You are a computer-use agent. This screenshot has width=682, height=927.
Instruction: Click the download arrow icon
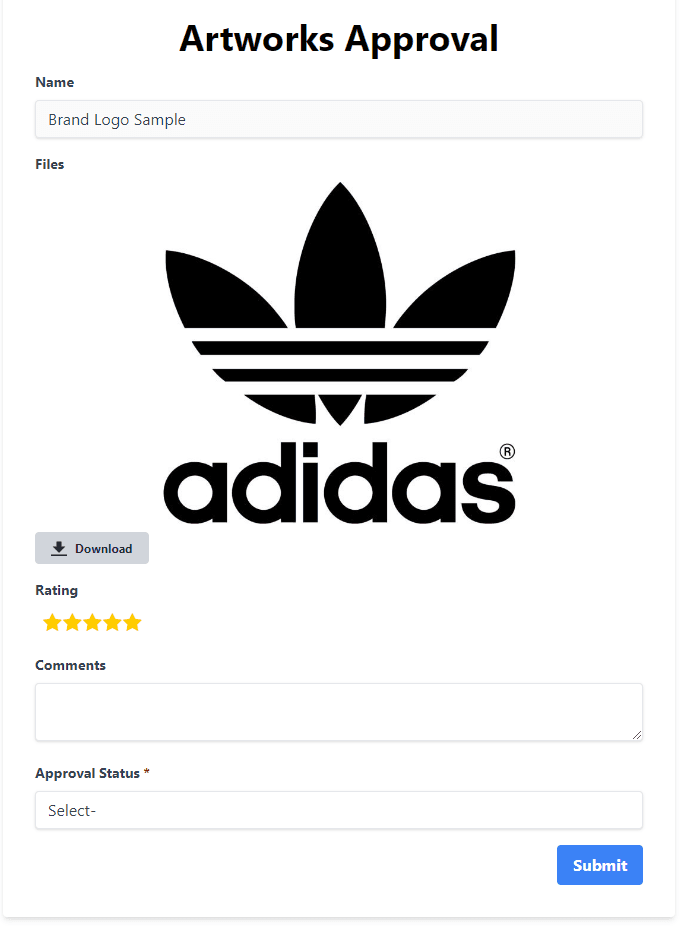coord(59,548)
